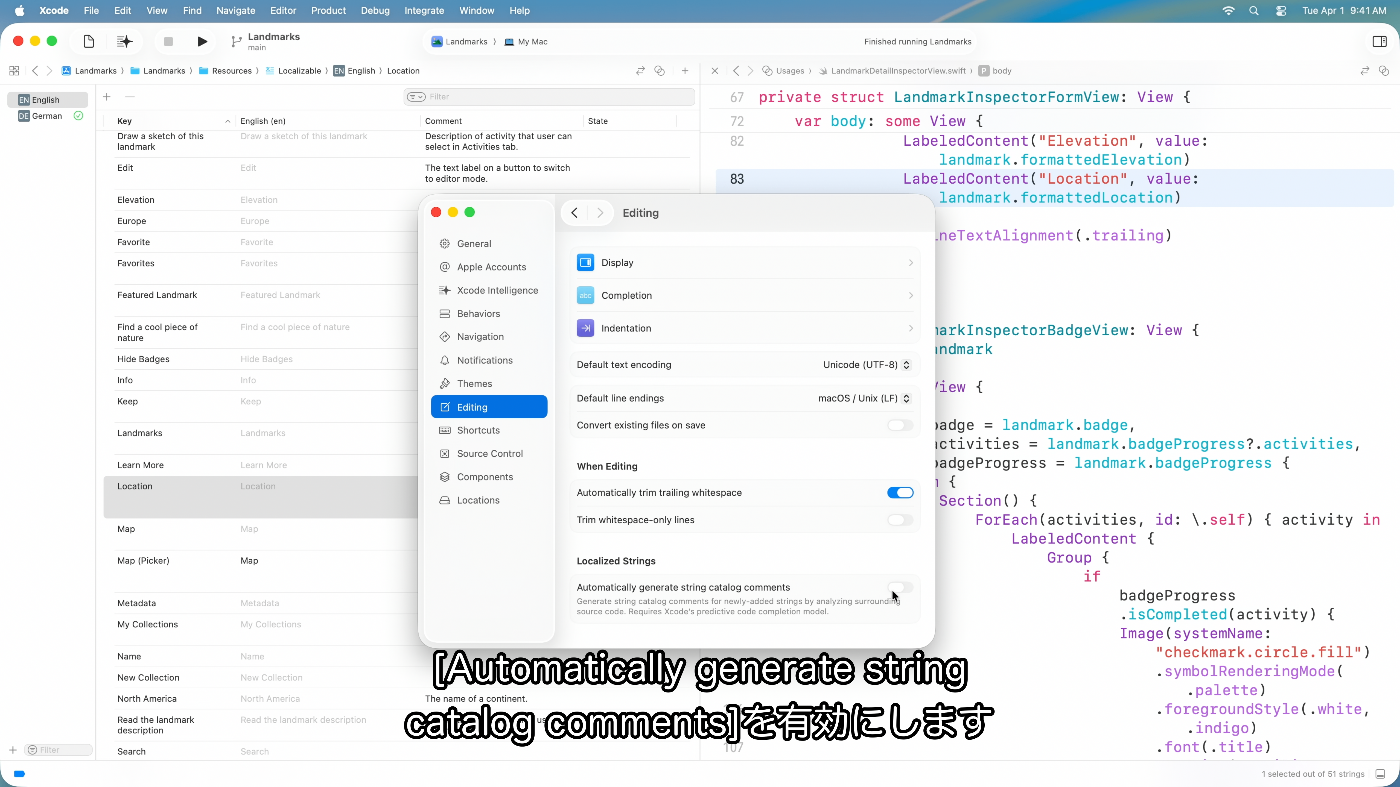The height and width of the screenshot is (787, 1400).
Task: Open the Xcode Intelligence sparkle toolbar icon
Action: pos(124,41)
